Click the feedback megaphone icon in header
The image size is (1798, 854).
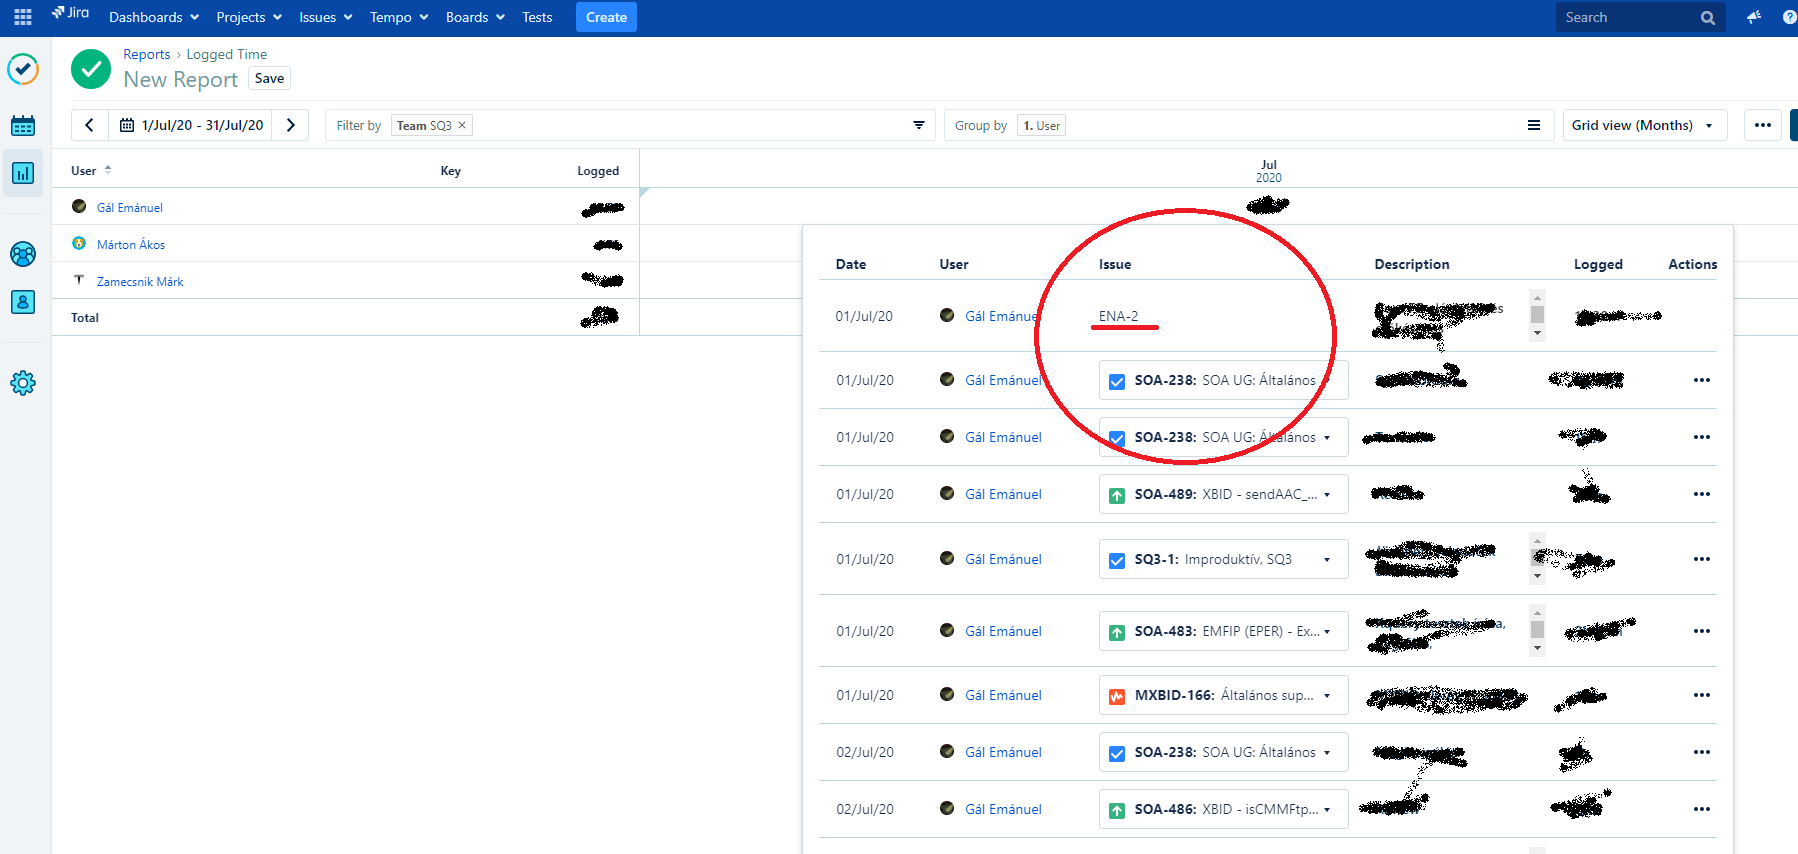1754,17
